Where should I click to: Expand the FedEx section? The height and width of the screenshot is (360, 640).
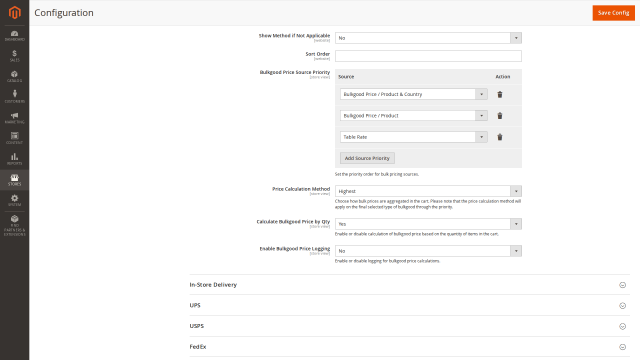tap(409, 347)
